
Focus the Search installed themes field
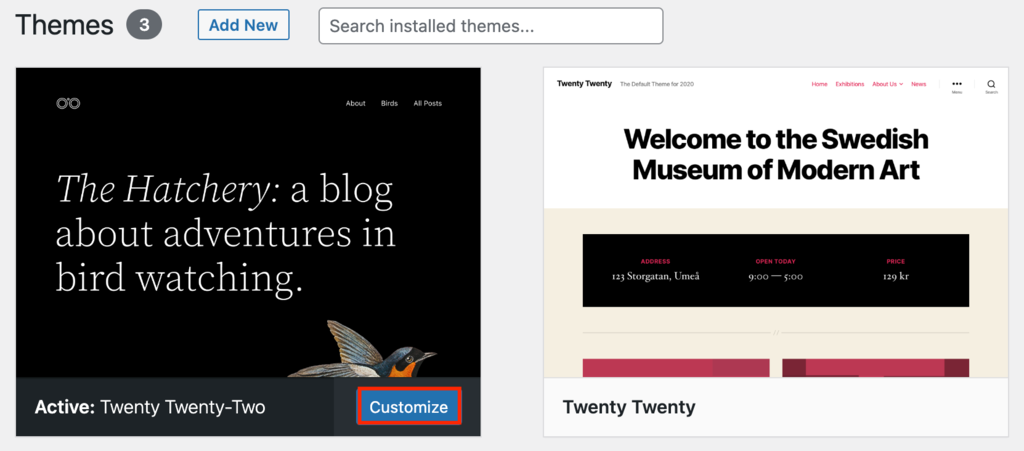[491, 26]
